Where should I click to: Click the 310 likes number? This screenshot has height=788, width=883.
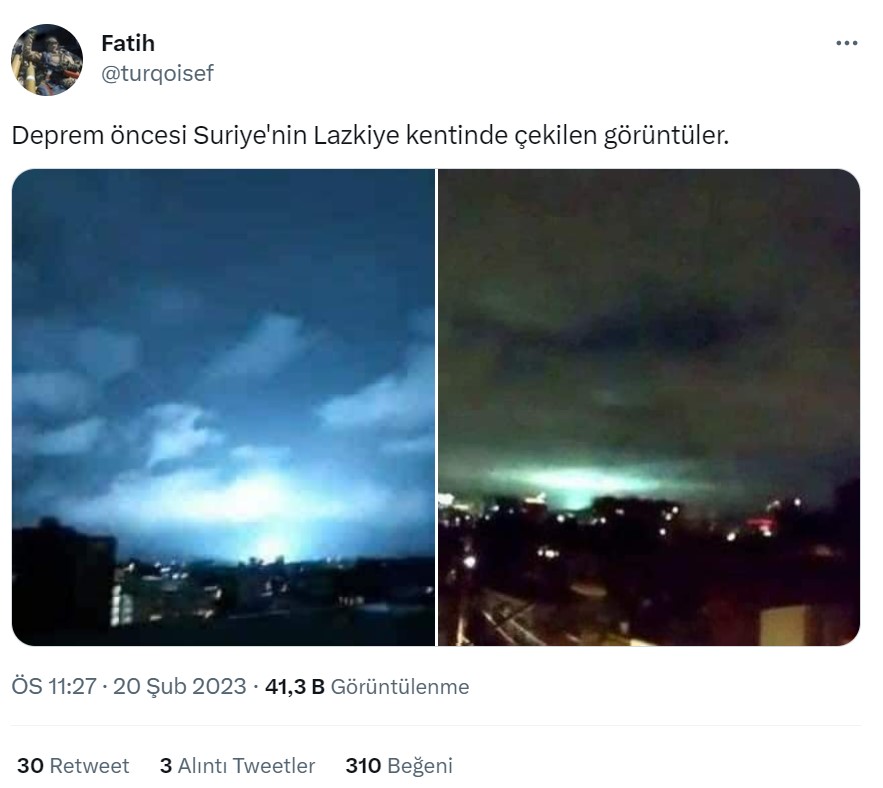[363, 765]
